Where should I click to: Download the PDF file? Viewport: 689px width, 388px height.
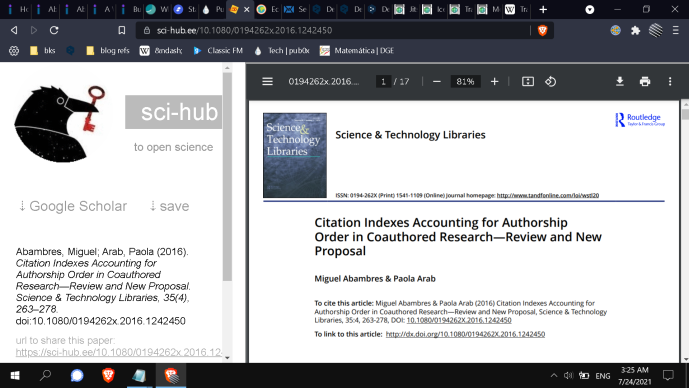pos(620,81)
